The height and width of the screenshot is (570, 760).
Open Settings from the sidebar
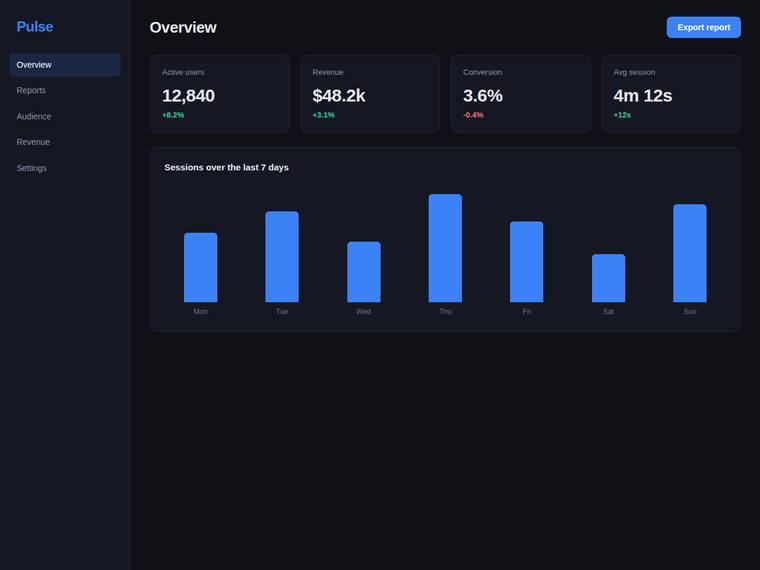point(65,168)
